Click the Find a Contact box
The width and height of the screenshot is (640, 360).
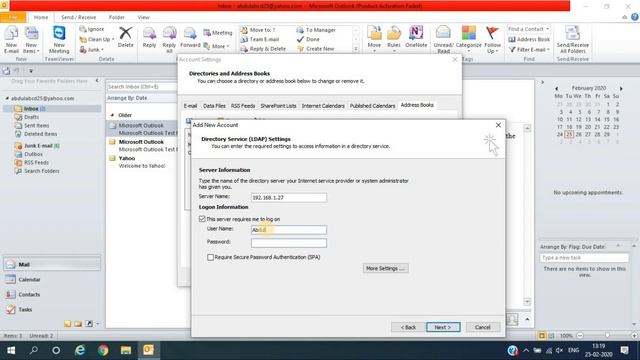tap(529, 29)
